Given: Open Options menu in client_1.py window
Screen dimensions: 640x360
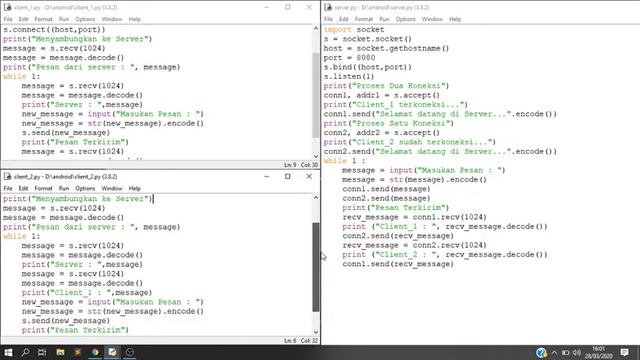Looking at the screenshot, I should [85, 19].
